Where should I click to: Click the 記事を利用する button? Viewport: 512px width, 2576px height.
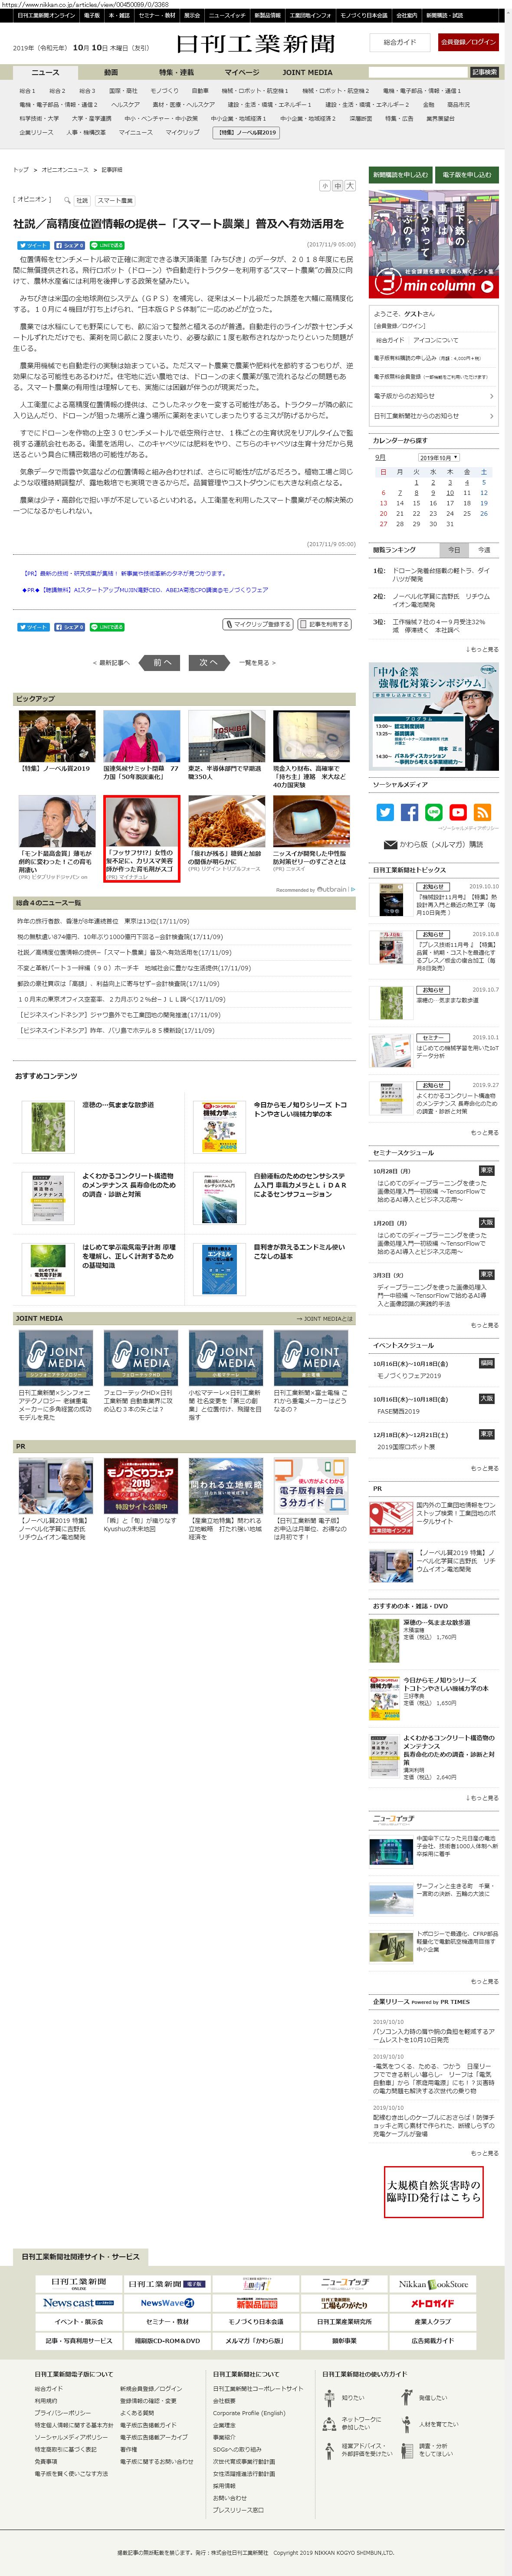[x=324, y=624]
